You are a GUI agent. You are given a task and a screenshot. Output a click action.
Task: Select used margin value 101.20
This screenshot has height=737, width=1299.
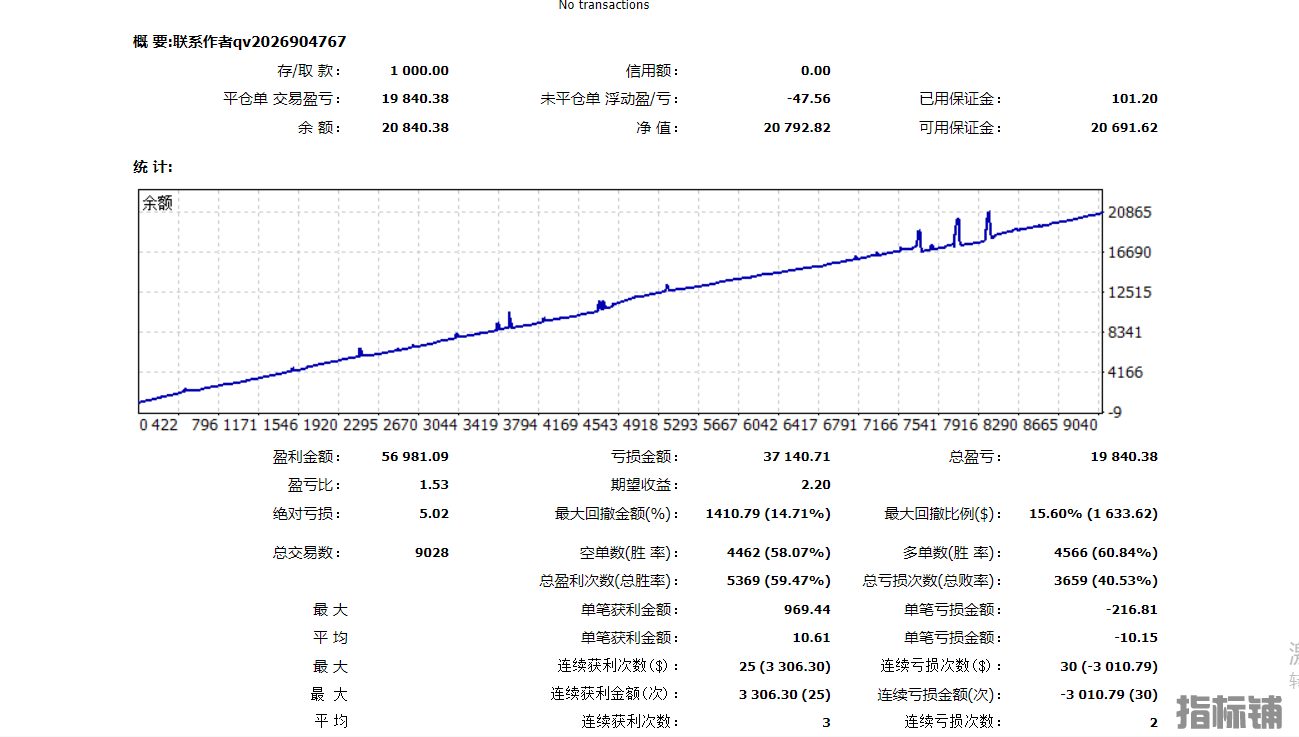click(1134, 99)
